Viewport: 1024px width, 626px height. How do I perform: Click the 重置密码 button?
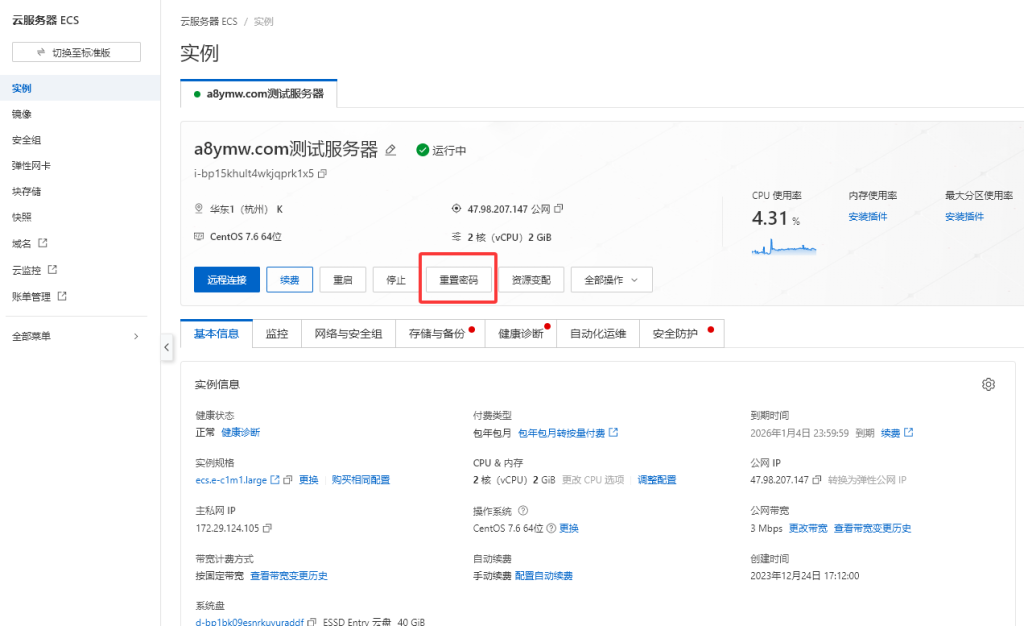(x=458, y=279)
